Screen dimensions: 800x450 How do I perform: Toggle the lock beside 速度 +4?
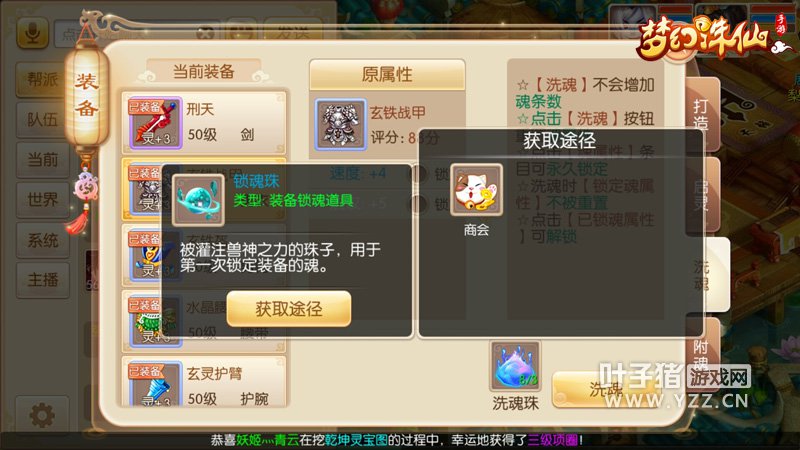419,174
